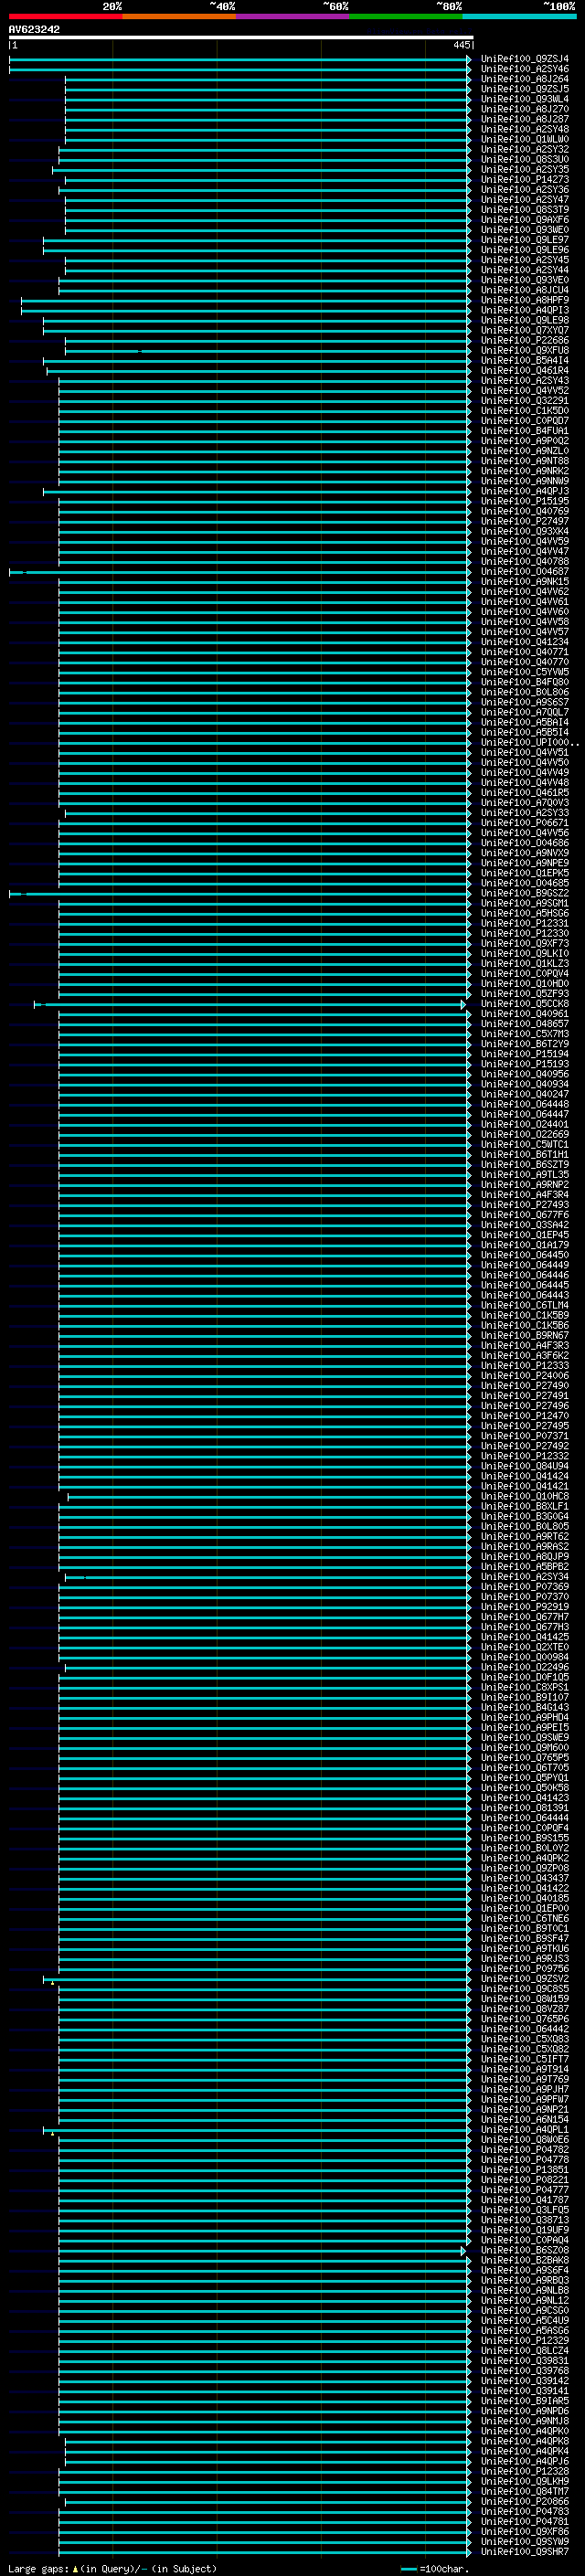Select hit label UniRef100_P20866
Image resolution: width=585 pixels, height=2576 pixels.
525,2502
